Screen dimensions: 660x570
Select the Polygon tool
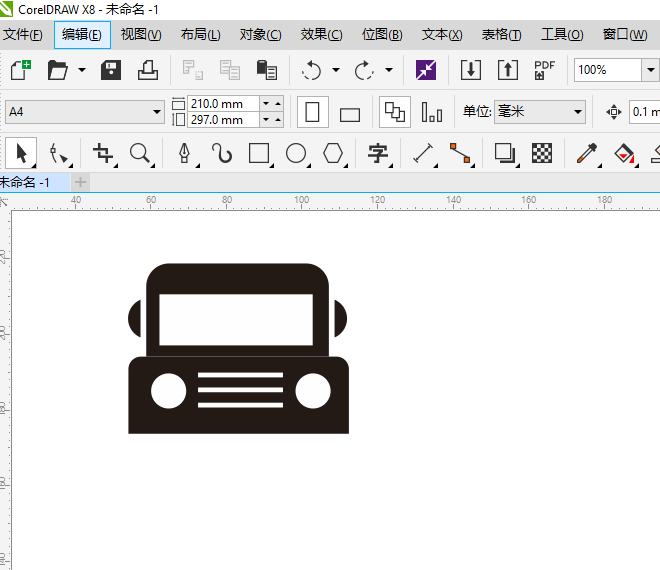point(333,153)
